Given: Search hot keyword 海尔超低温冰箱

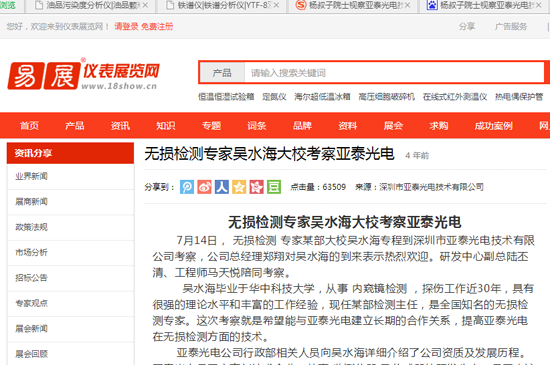Looking at the screenshot, I should coord(322,97).
